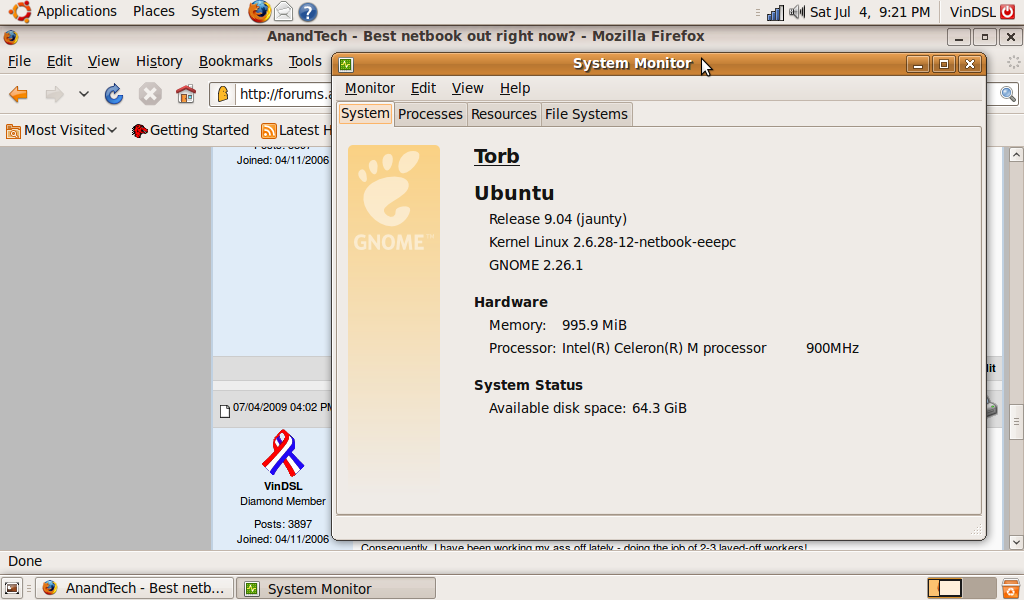Expand the Most Visited bookmarks dropdown
1024x600 pixels.
click(x=62, y=130)
